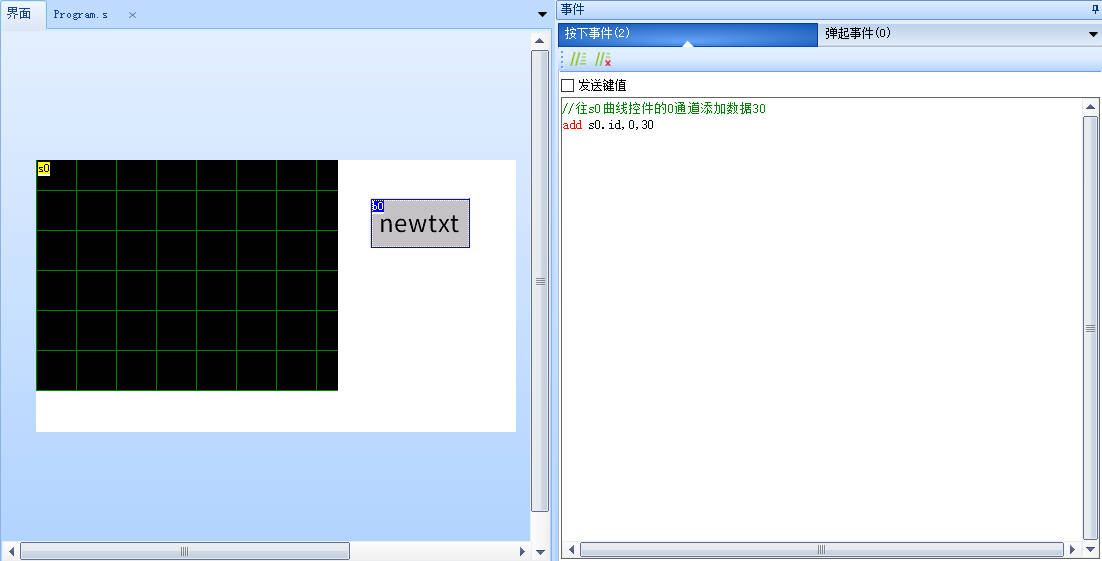This screenshot has width=1102, height=561.
Task: Click the comment-lines icon in event toolbar
Action: point(578,60)
